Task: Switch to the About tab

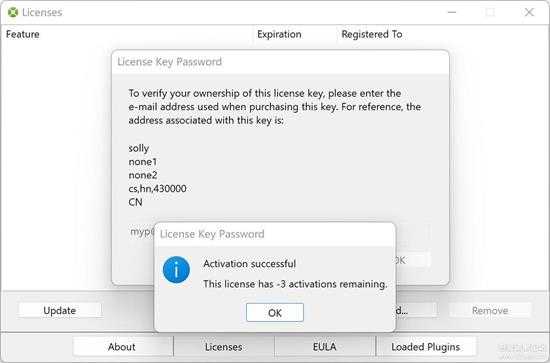Action: tap(122, 347)
